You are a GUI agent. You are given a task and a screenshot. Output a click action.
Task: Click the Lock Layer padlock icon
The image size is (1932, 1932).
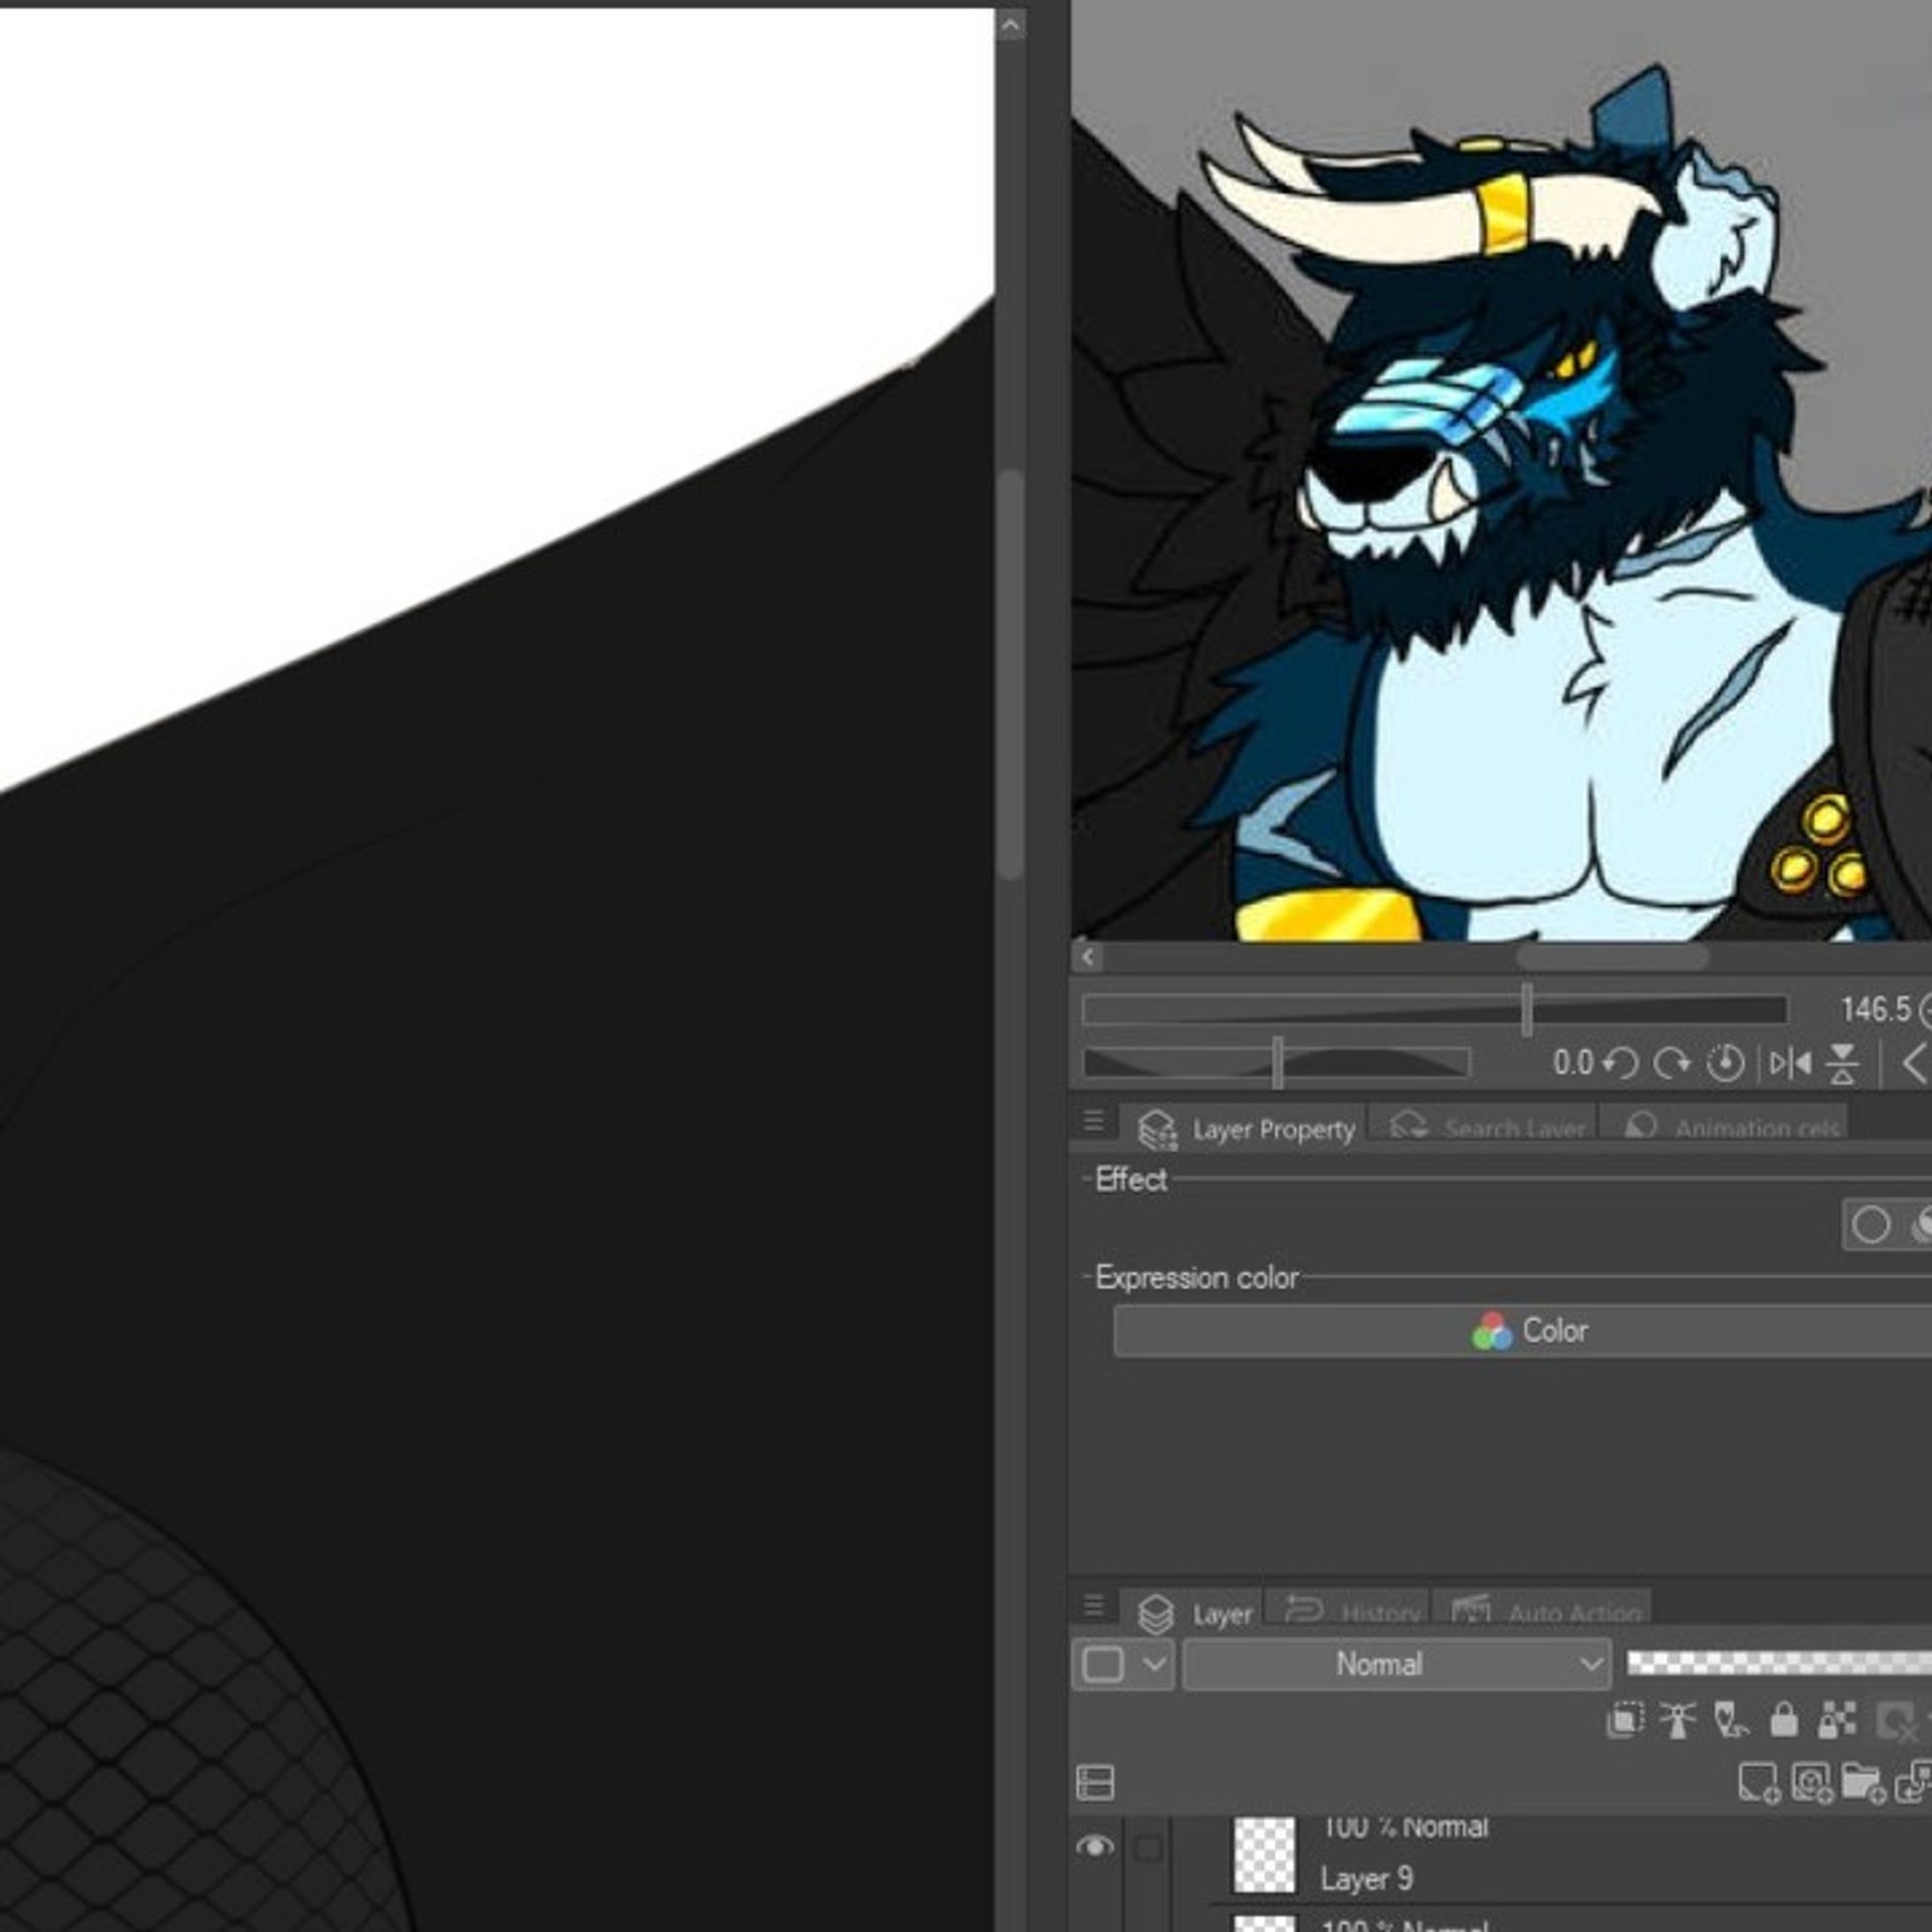click(1783, 1720)
